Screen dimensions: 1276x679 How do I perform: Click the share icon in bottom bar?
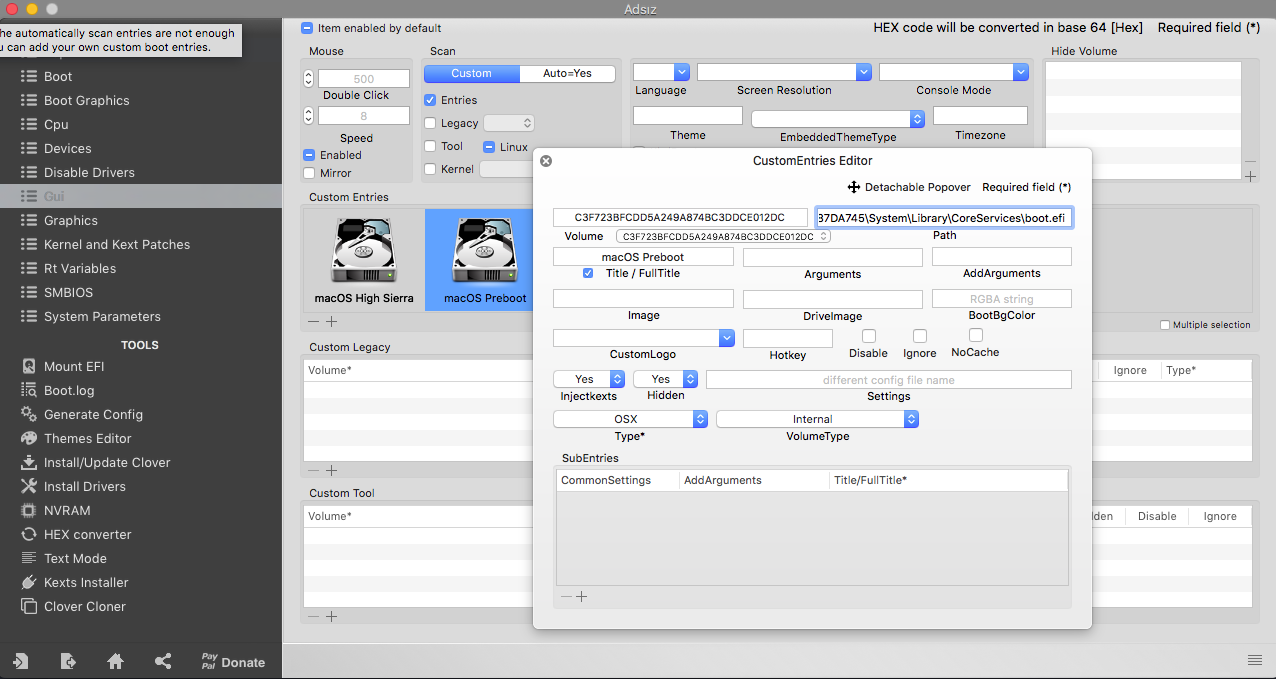[x=163, y=661]
